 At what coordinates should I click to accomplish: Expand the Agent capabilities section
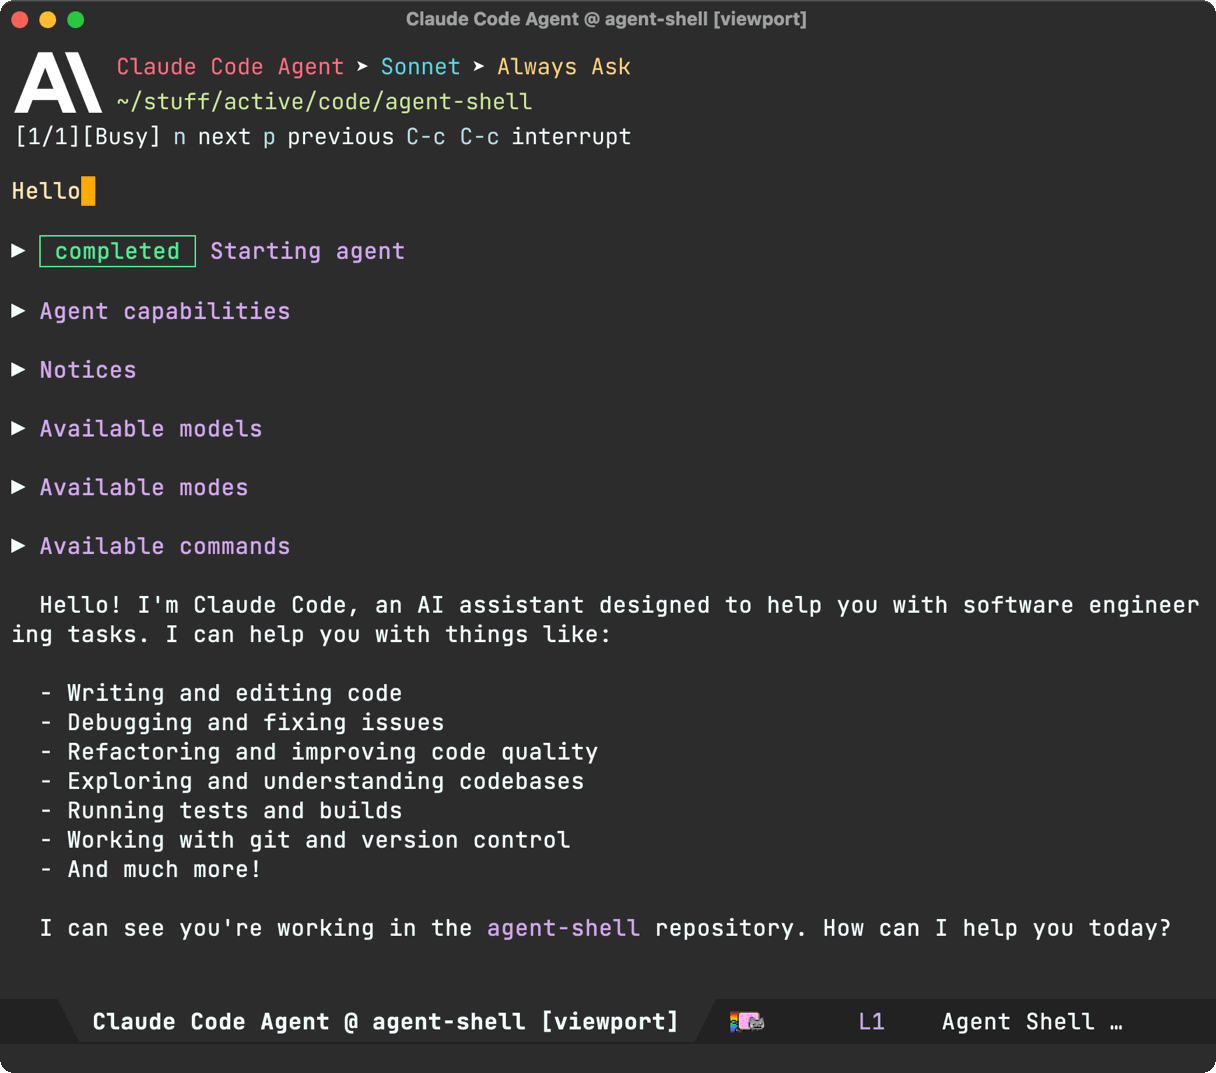click(x=164, y=311)
